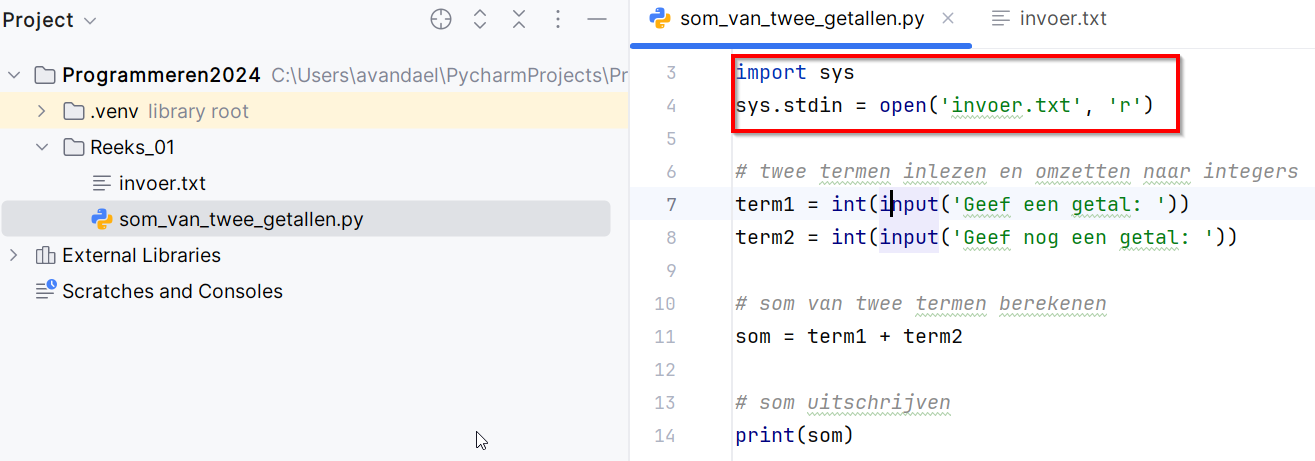This screenshot has width=1315, height=461.
Task: Close the som_van_twee_getallen.py tab
Action: click(949, 19)
